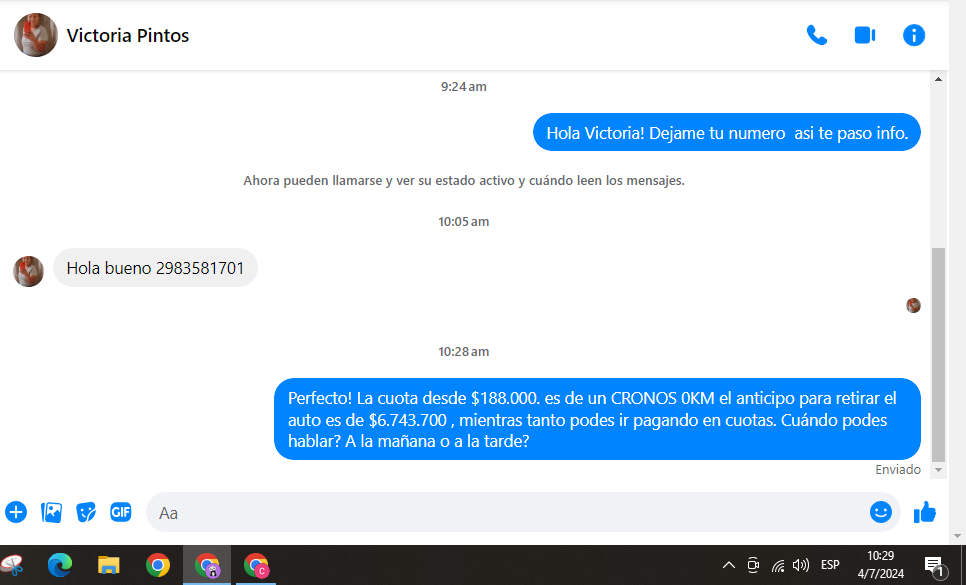
Task: Open more actions plus button
Action: point(16,512)
